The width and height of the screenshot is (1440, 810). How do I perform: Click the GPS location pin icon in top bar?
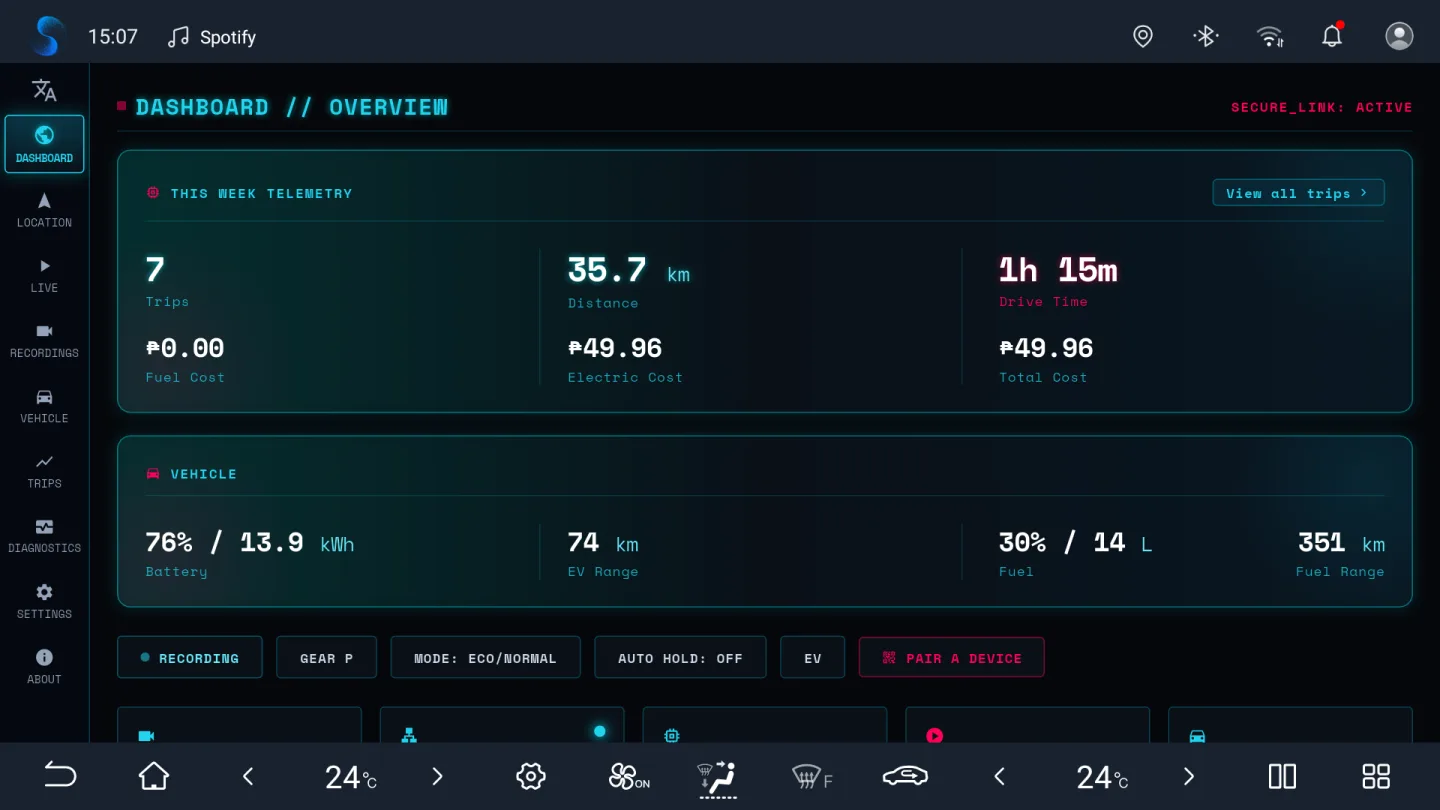(x=1143, y=37)
